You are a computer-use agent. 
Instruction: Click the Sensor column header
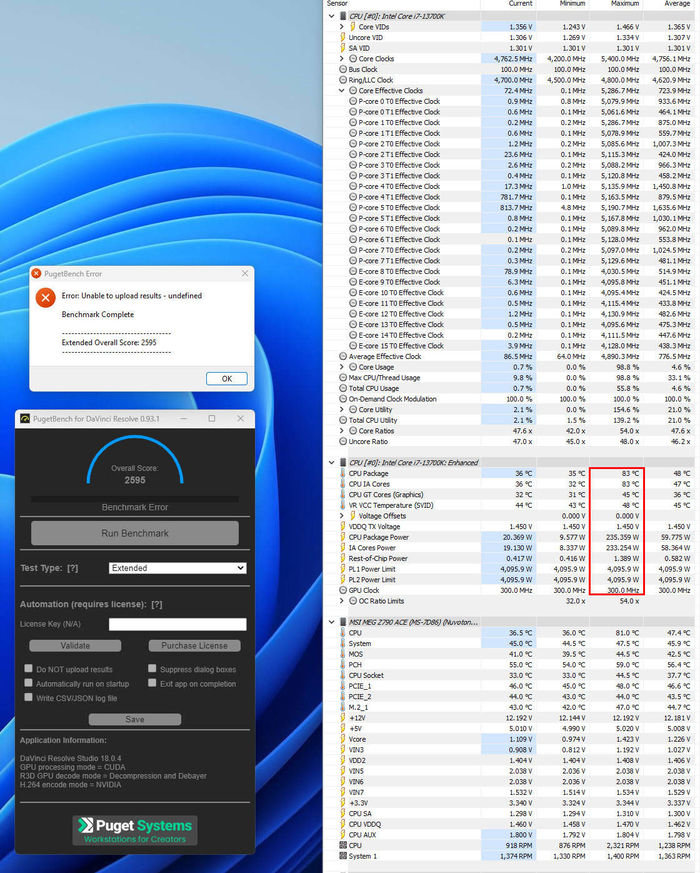pyautogui.click(x=337, y=3)
